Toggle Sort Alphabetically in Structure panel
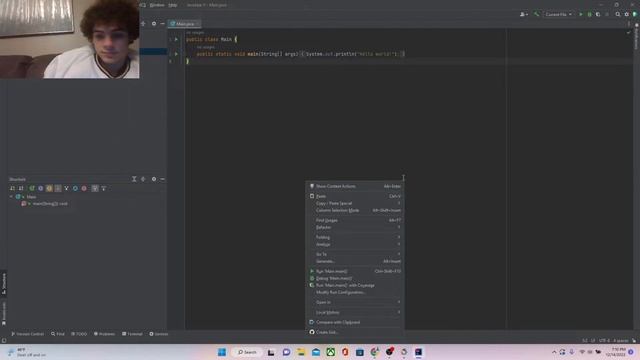The width and height of the screenshot is (640, 360). (x=21, y=188)
